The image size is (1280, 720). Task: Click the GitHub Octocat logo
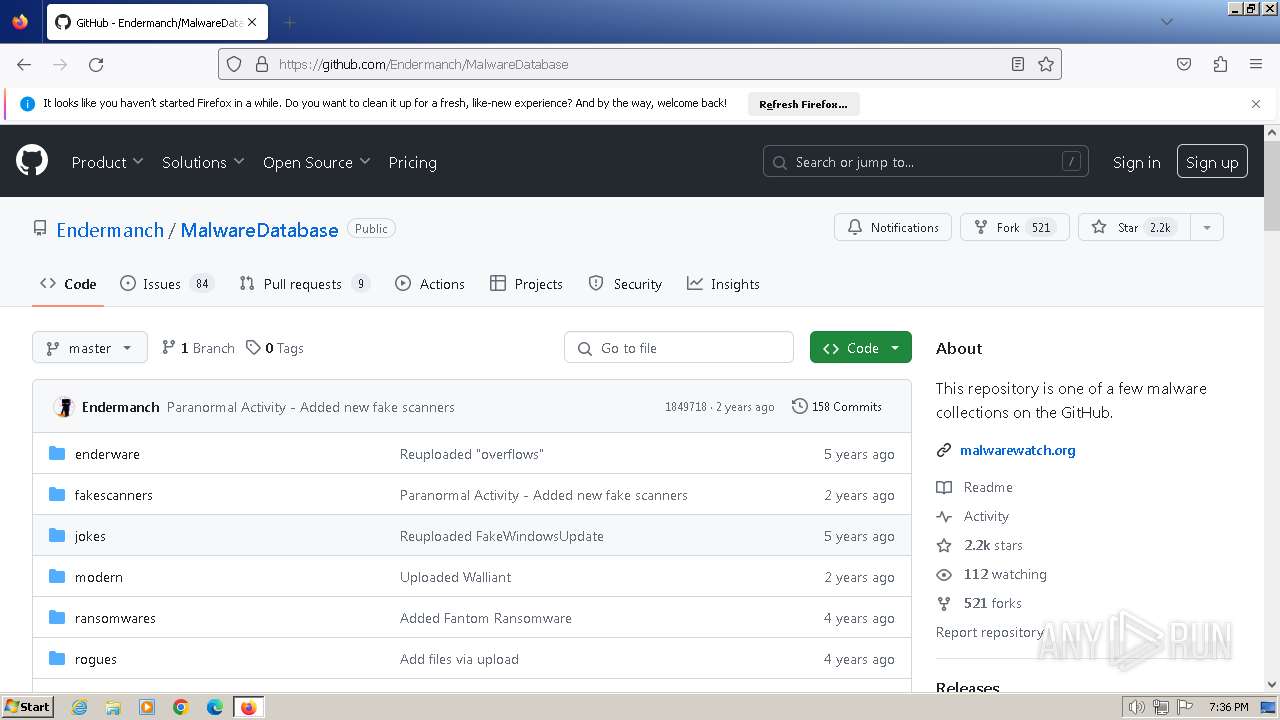click(32, 161)
